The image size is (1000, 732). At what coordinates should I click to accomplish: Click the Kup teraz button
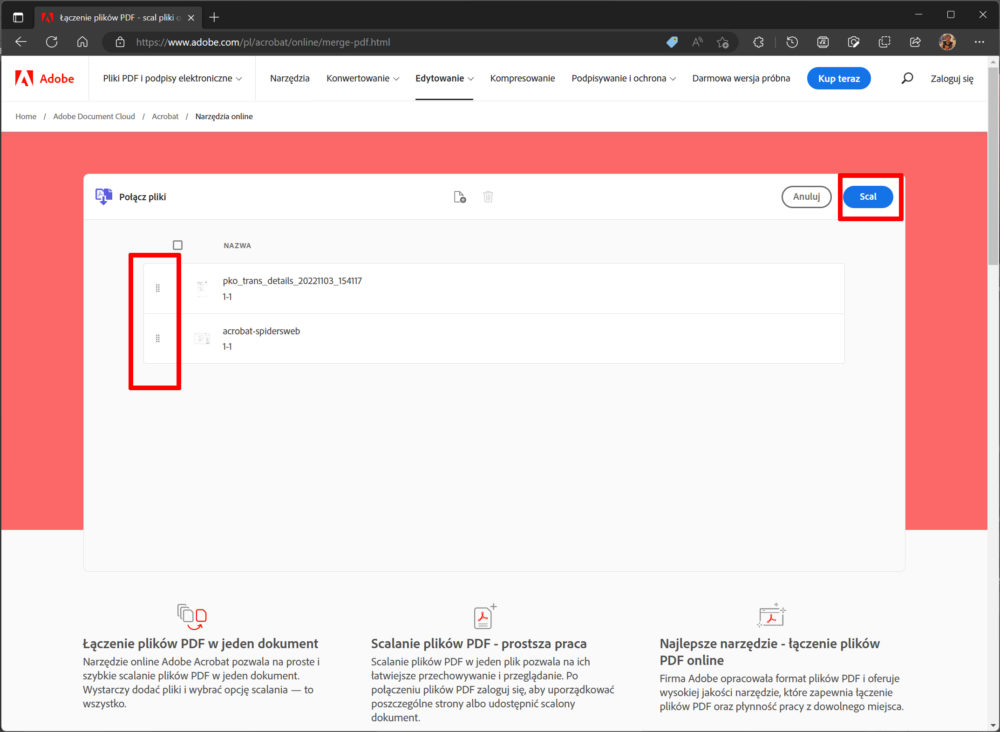pyautogui.click(x=839, y=78)
